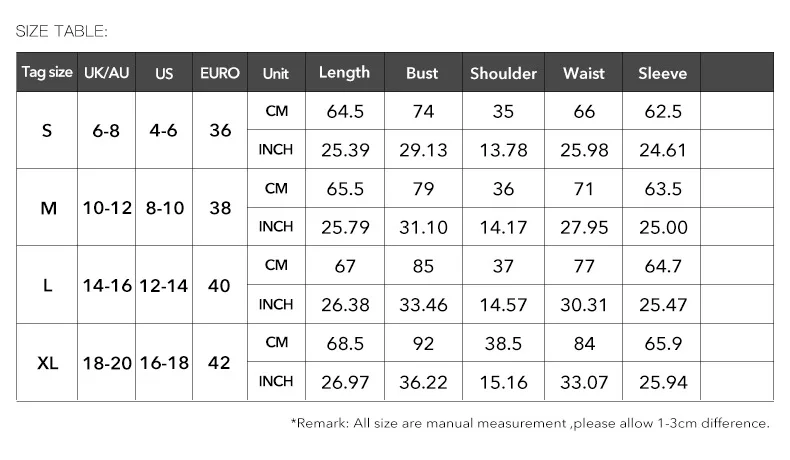
Task: Click the Tag size column header
Action: pos(47,74)
